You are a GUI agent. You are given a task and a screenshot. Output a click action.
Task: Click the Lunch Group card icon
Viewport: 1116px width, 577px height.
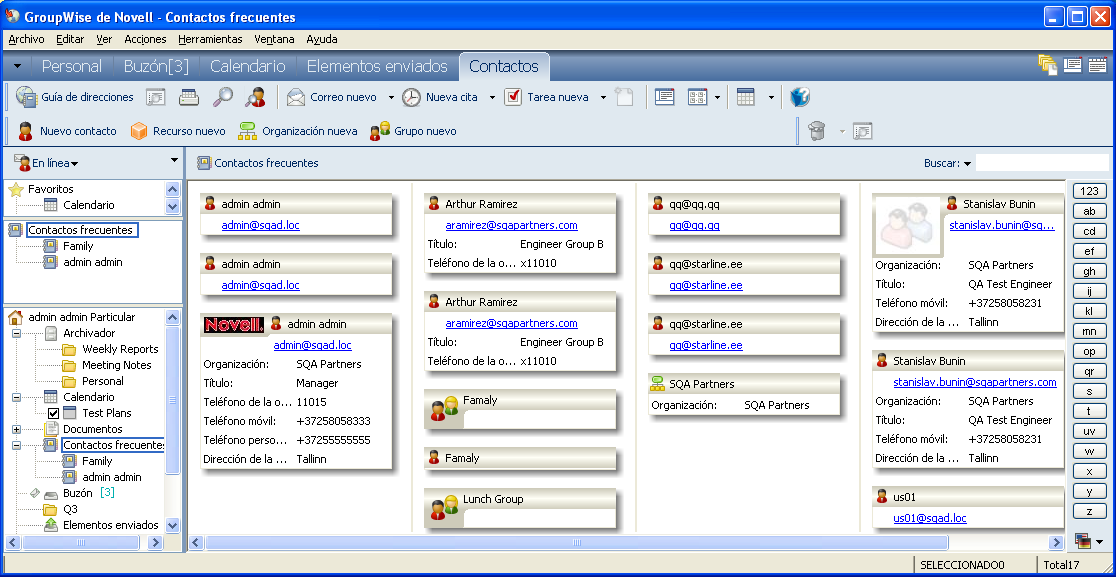(444, 506)
